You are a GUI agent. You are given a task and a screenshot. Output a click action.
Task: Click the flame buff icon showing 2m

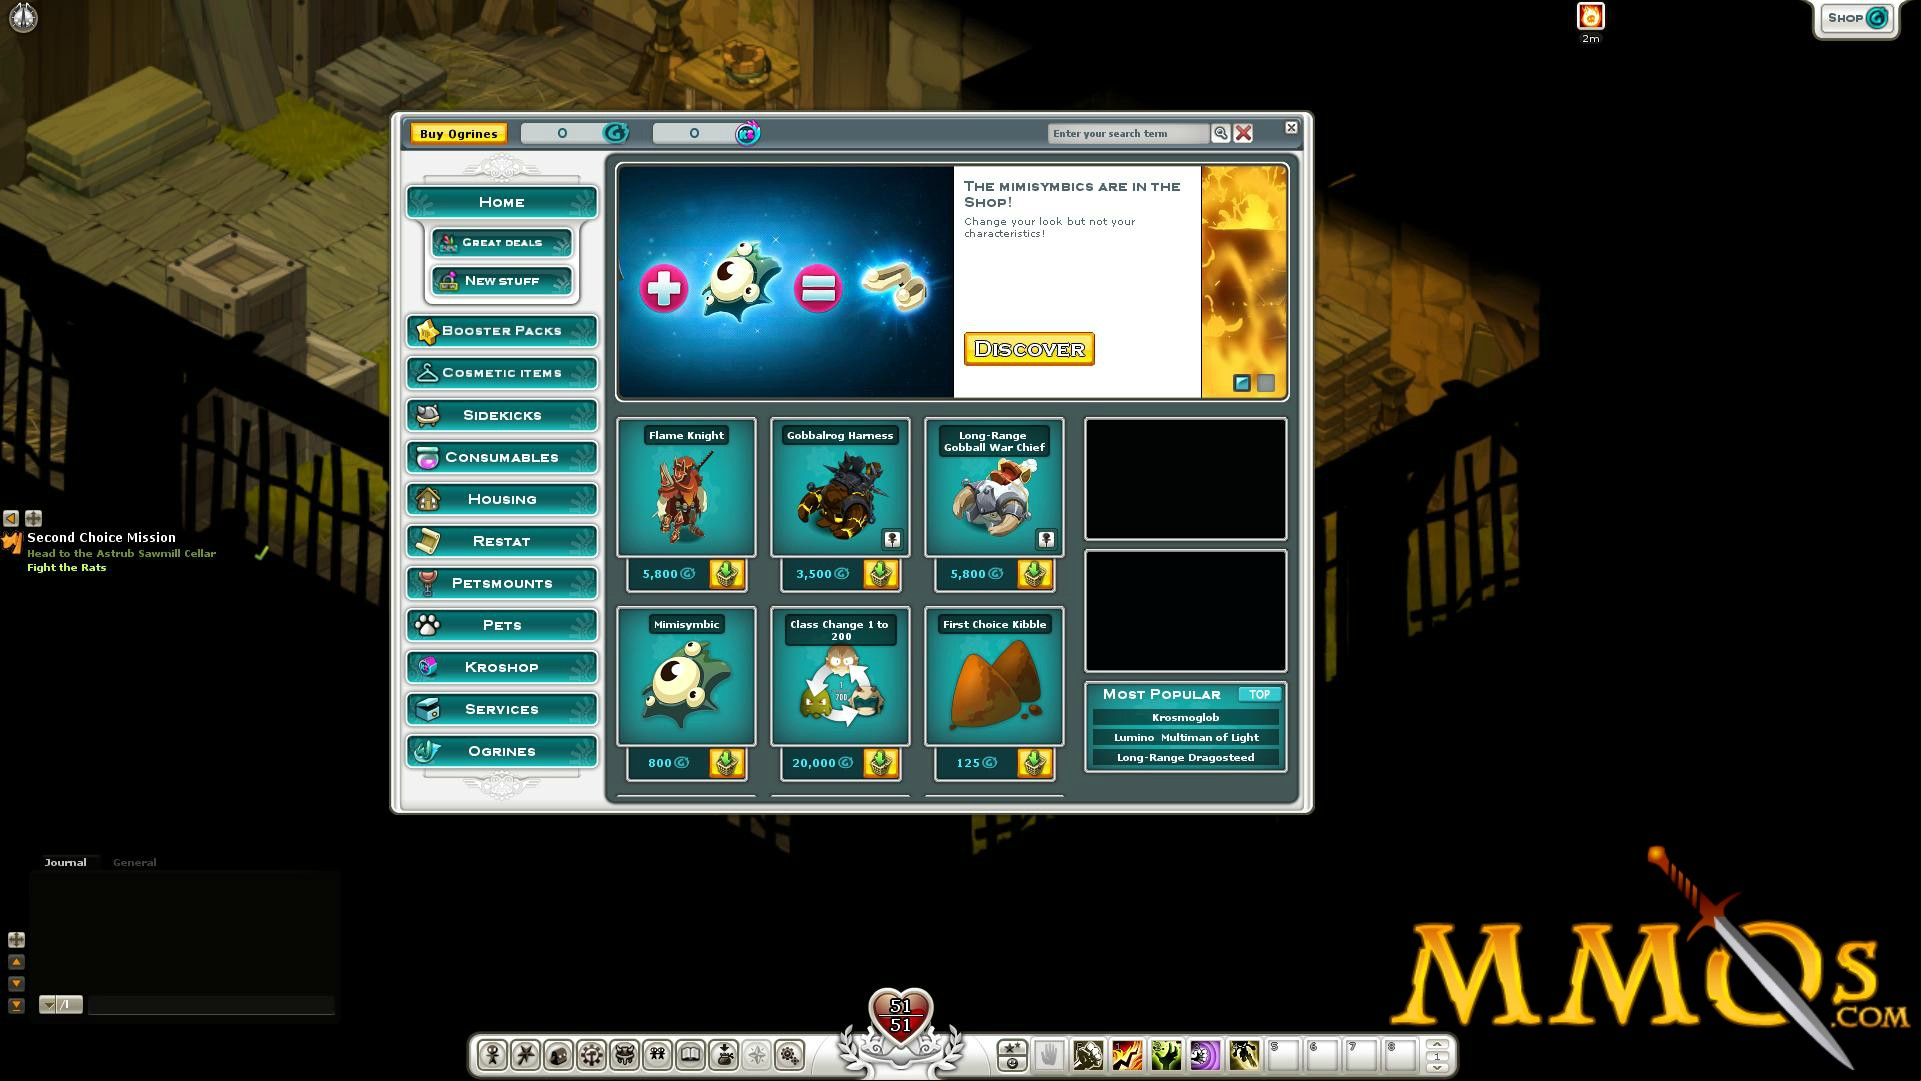(x=1590, y=16)
